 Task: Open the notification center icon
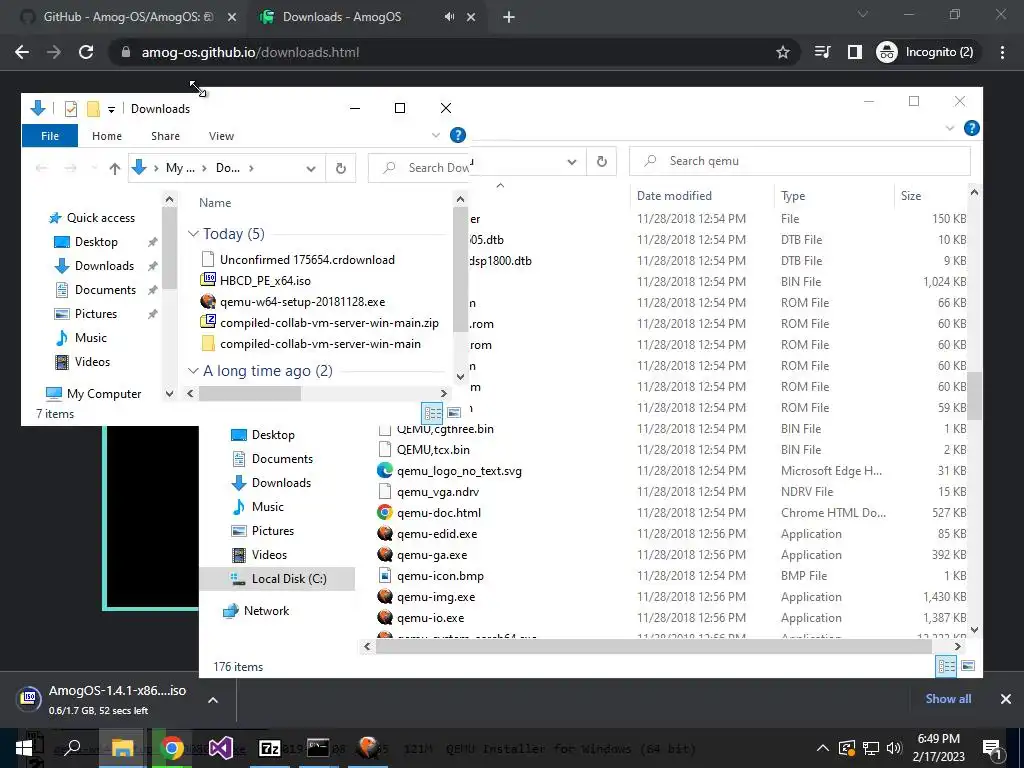[x=992, y=748]
